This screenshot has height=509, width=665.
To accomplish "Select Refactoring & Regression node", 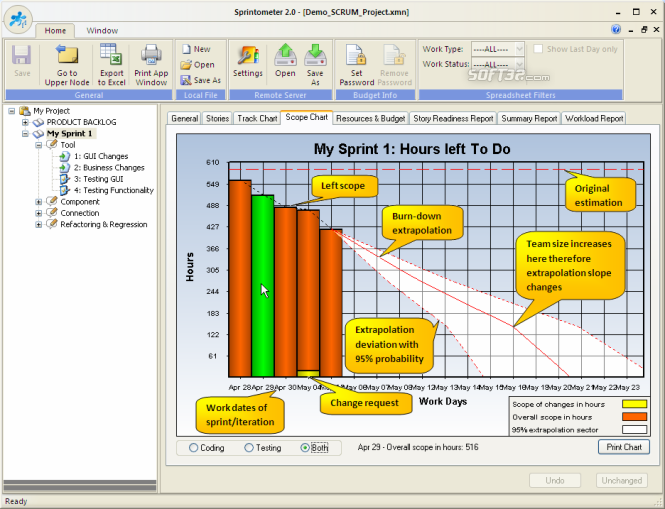I will pyautogui.click(x=103, y=224).
